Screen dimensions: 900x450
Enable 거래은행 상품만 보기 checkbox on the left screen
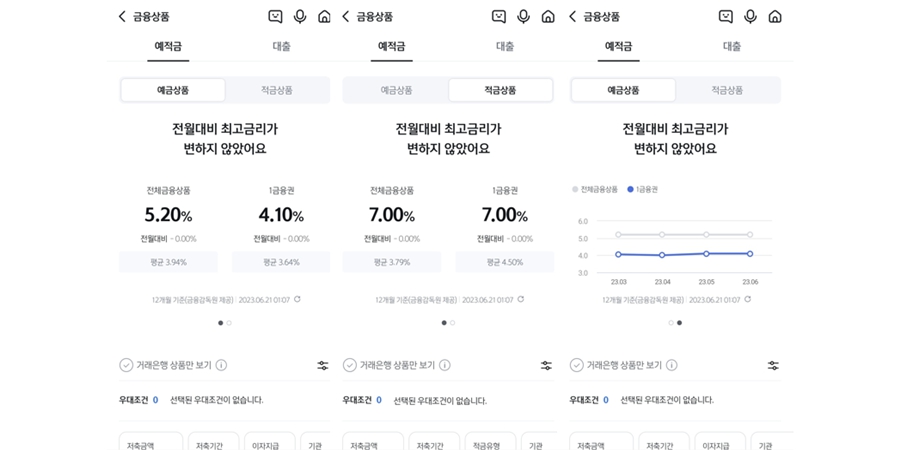point(126,366)
